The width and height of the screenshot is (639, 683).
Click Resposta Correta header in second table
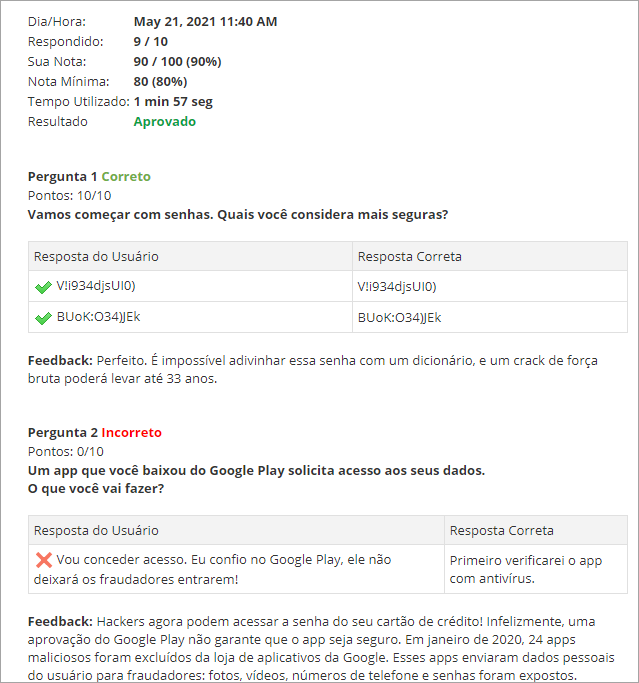(x=501, y=530)
